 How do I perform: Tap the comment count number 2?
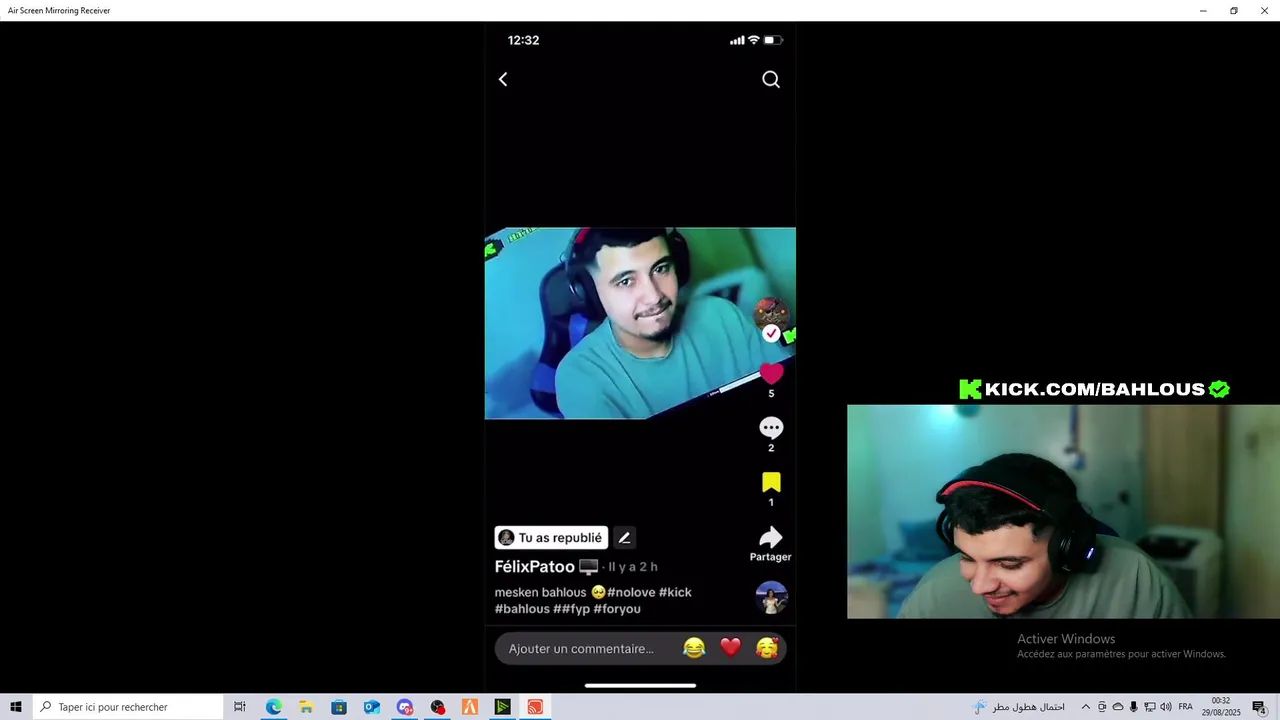[771, 448]
